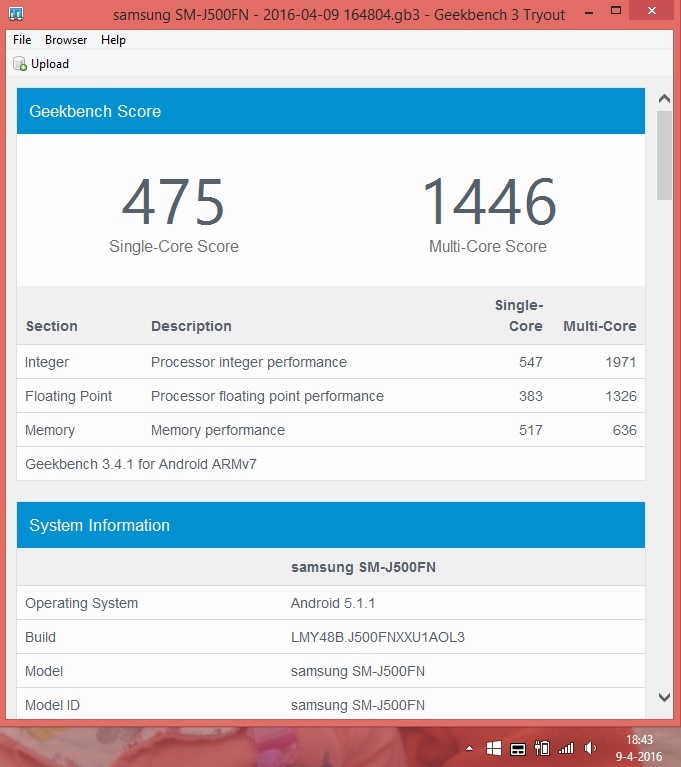
Task: Show hidden tray icons arrow
Action: [x=469, y=748]
